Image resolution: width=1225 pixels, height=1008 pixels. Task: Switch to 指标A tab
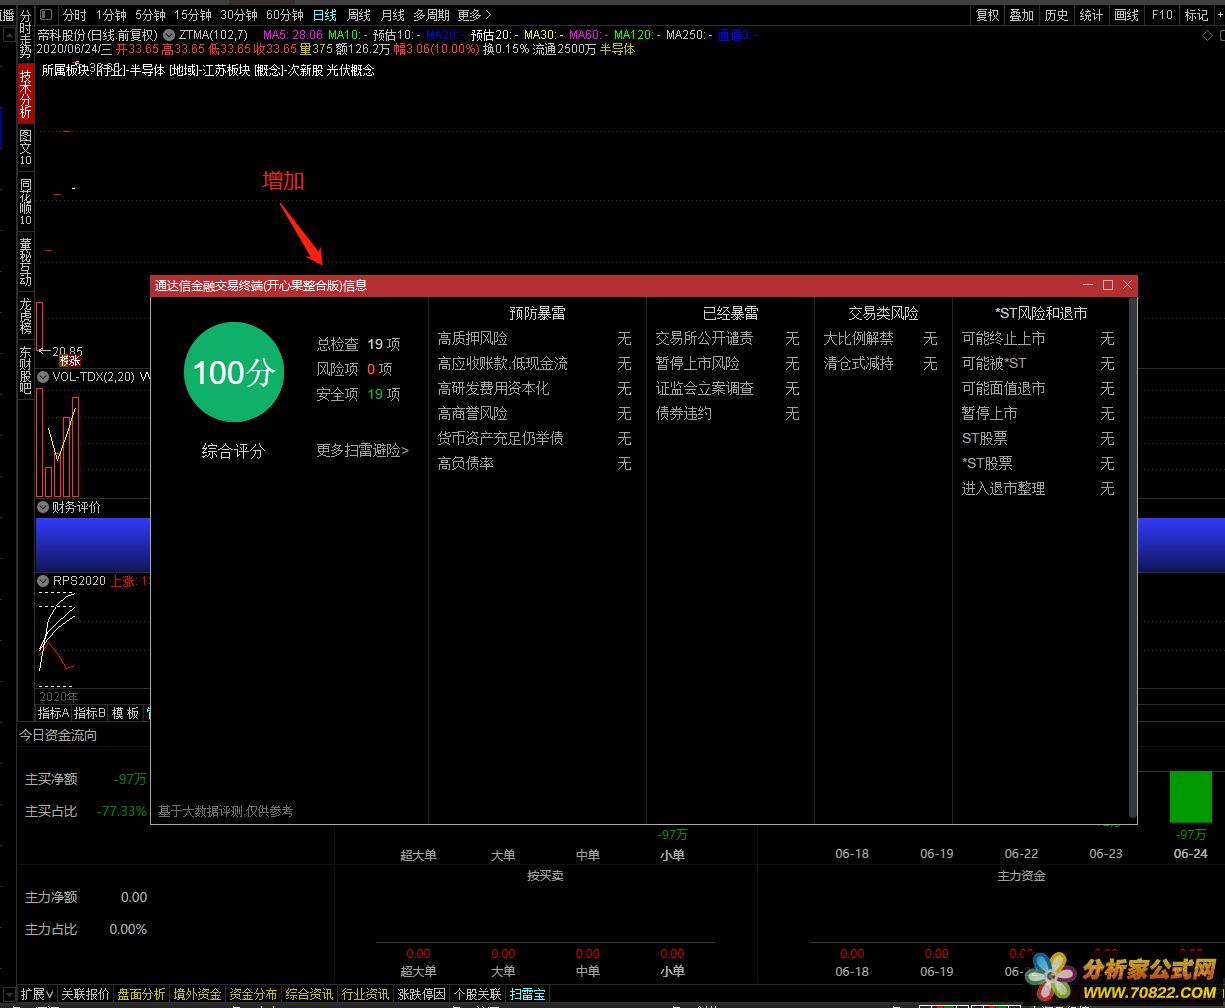pos(54,713)
